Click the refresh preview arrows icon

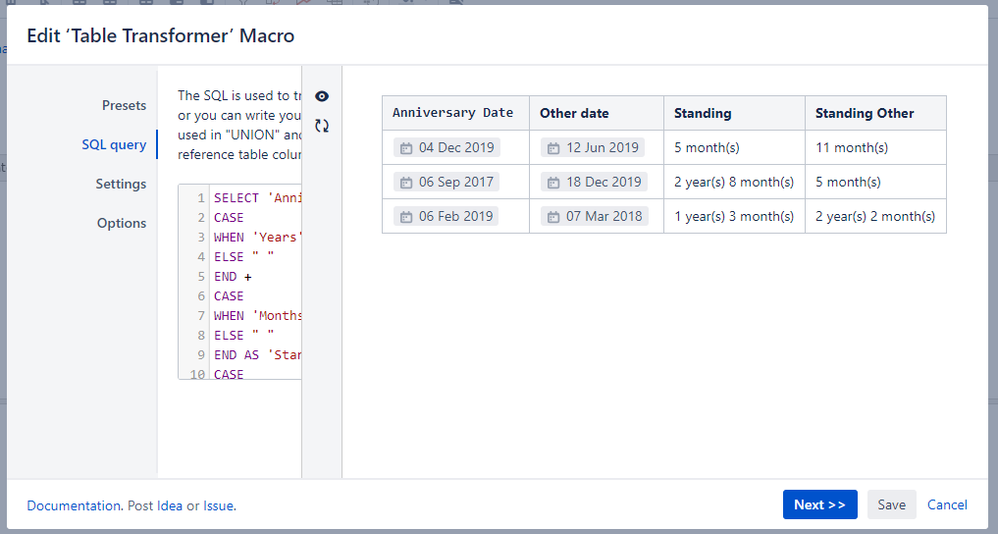322,126
